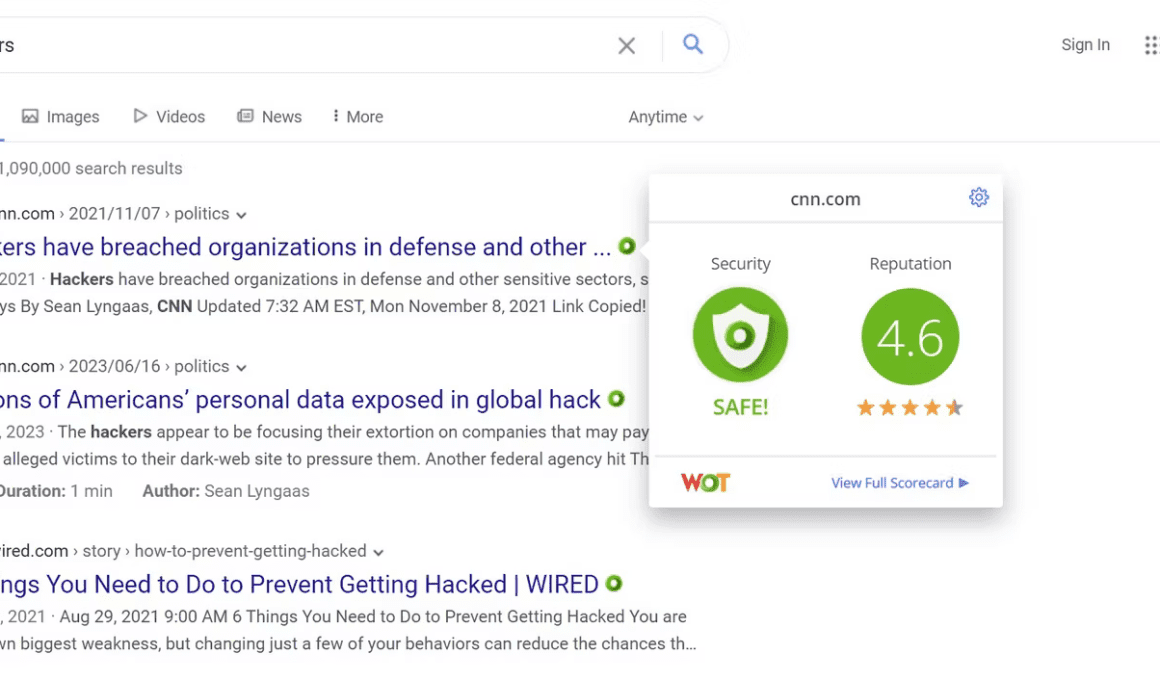The width and height of the screenshot is (1160, 680).
Task: Click WOT green badge beside WIRED result
Action: [x=614, y=583]
